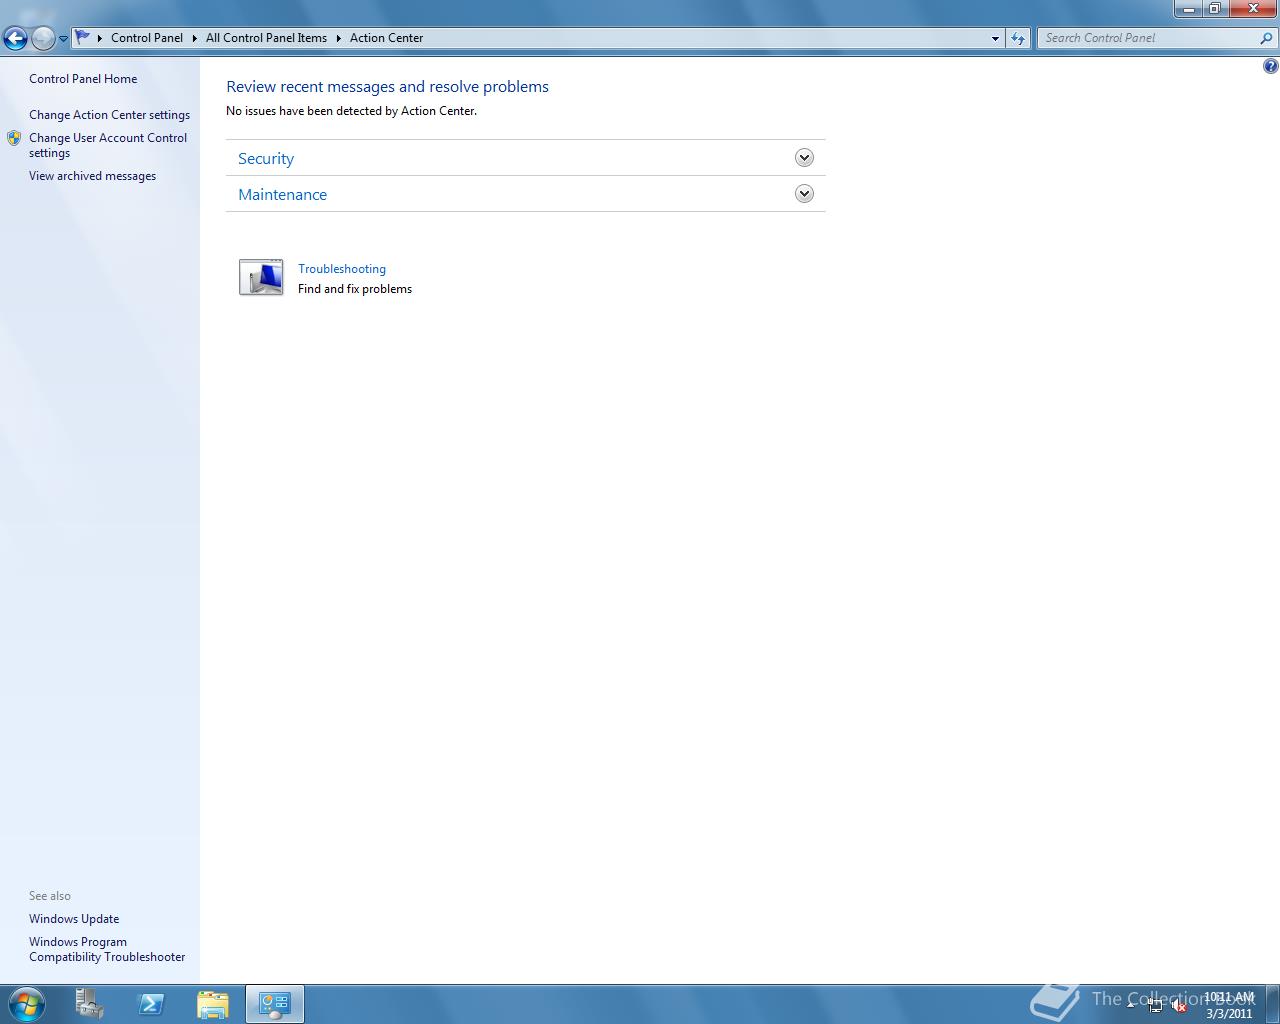Click the 'Find and fix problems' text
The image size is (1280, 1024).
[355, 289]
